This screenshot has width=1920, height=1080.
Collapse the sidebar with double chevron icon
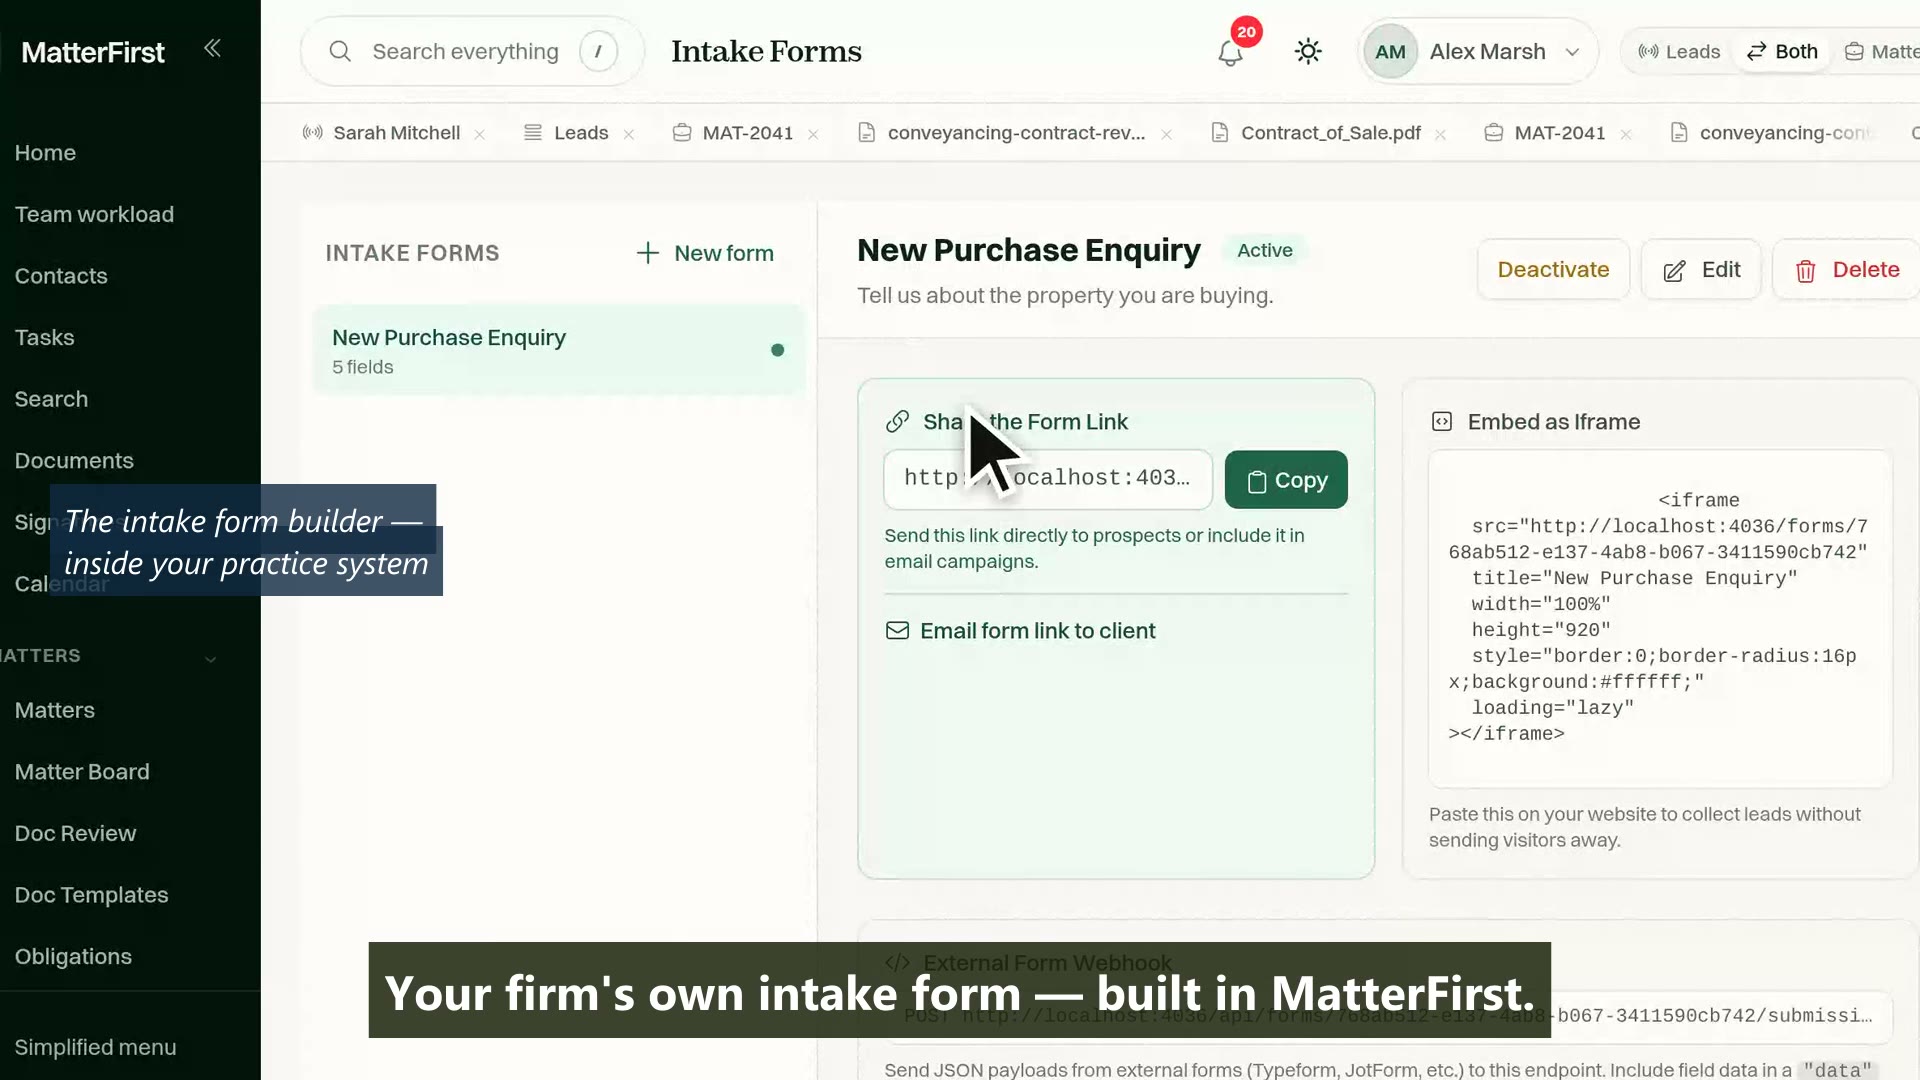(x=212, y=48)
